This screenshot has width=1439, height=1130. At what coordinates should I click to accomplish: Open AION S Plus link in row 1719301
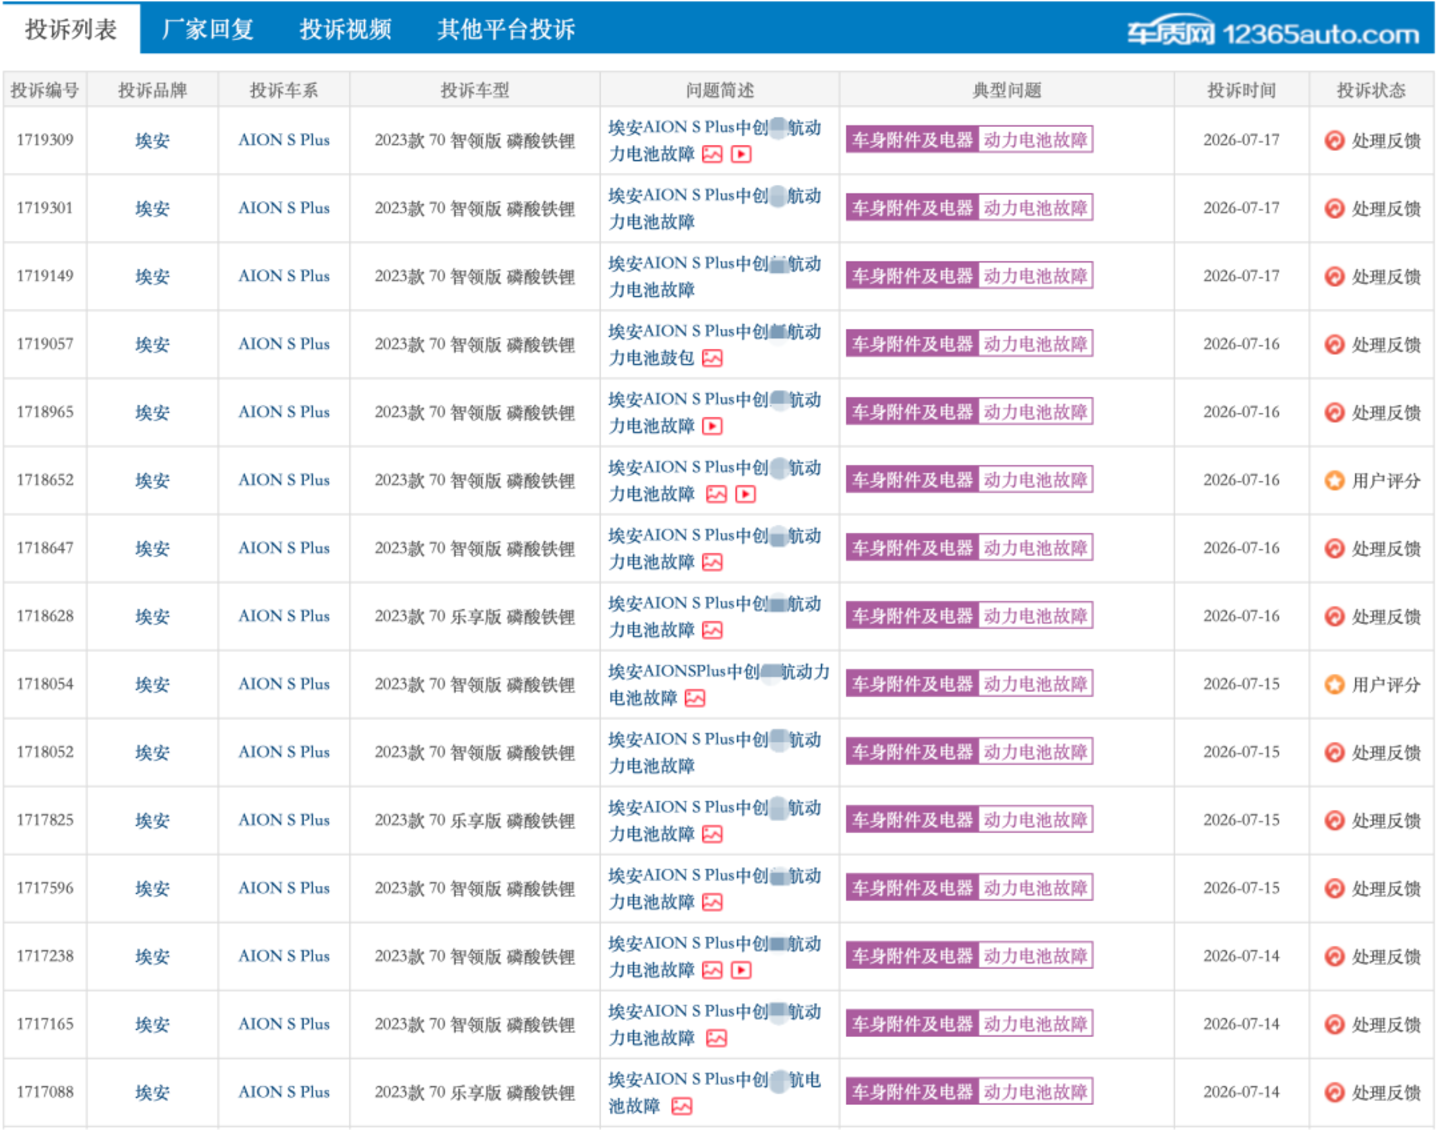(284, 208)
